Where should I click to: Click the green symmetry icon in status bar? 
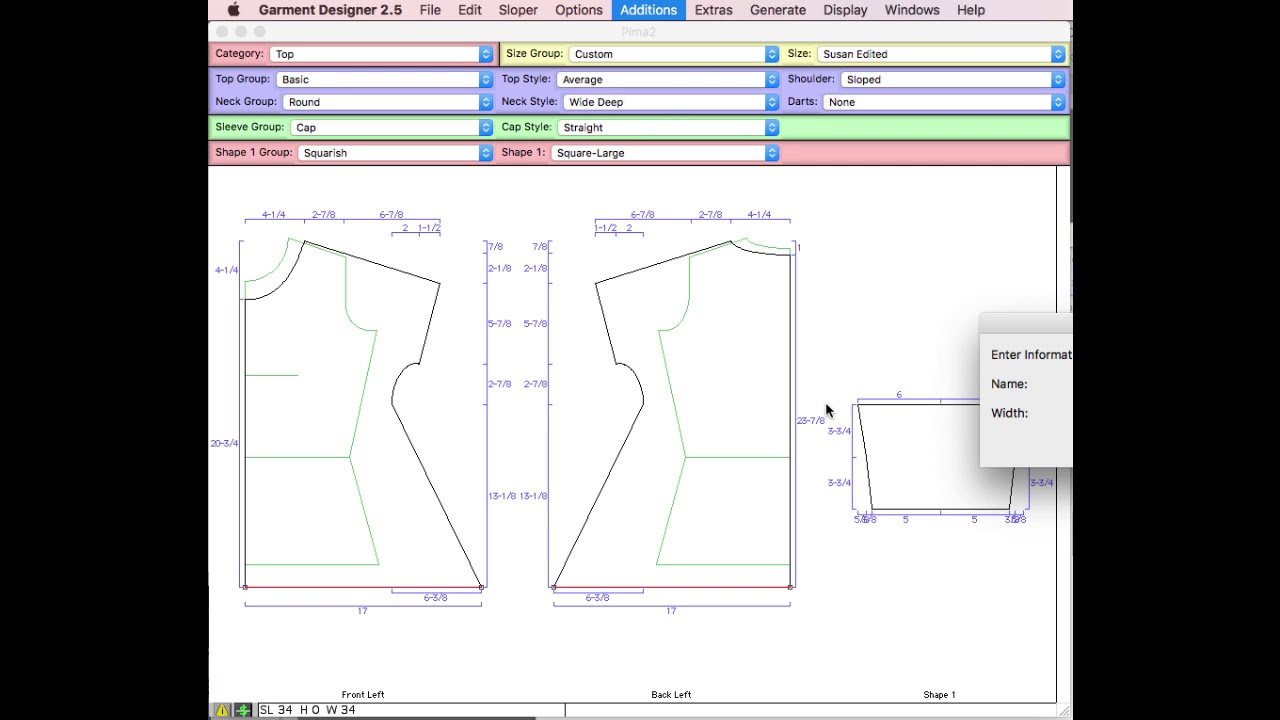pyautogui.click(x=243, y=710)
